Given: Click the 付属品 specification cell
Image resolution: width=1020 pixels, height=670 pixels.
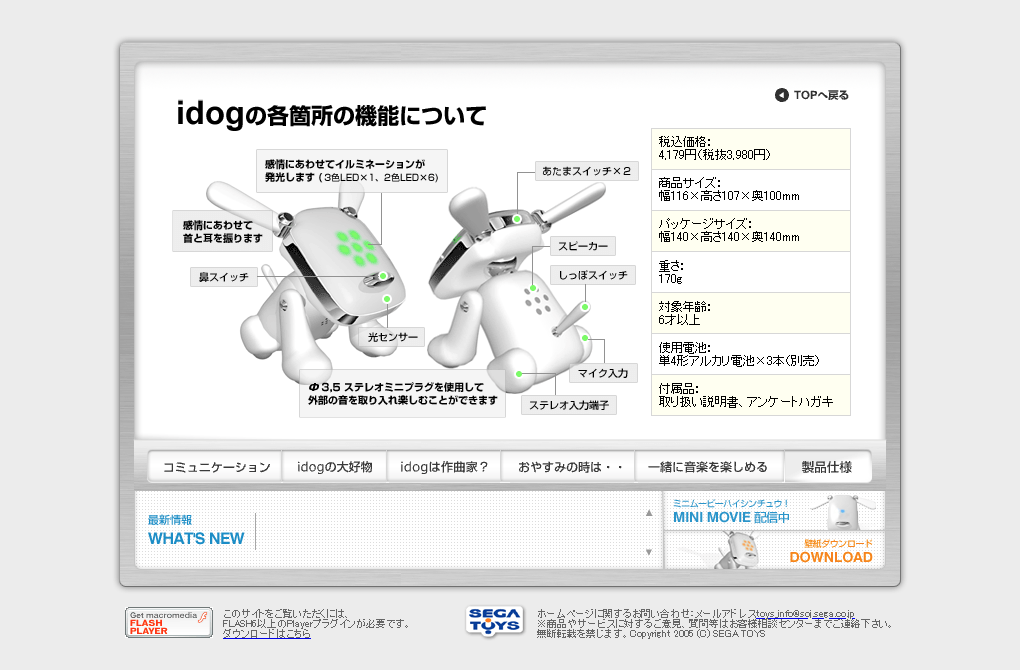Looking at the screenshot, I should 751,395.
